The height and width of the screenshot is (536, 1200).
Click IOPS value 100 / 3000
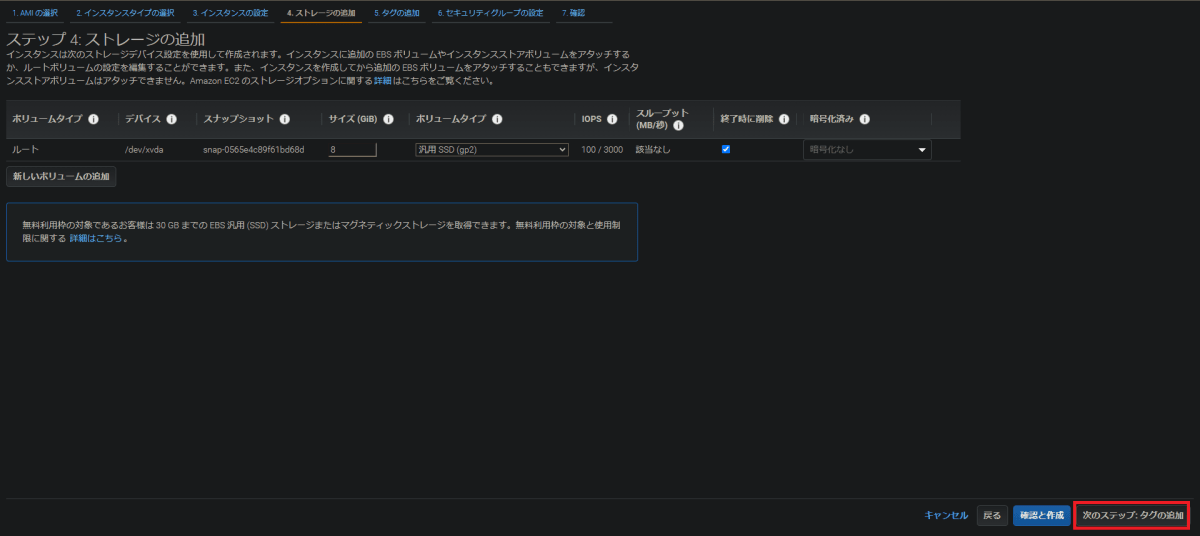tap(602, 149)
